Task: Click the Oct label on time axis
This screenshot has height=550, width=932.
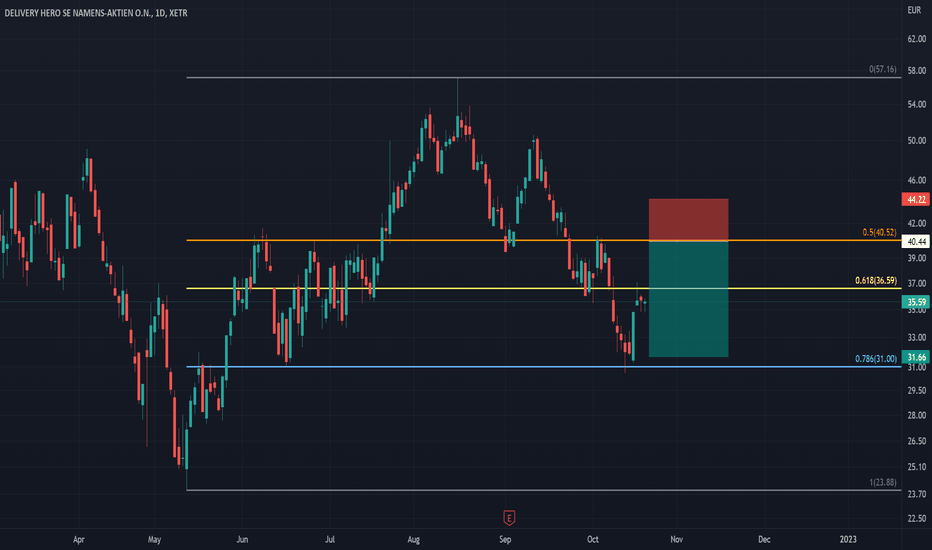Action: tap(593, 539)
